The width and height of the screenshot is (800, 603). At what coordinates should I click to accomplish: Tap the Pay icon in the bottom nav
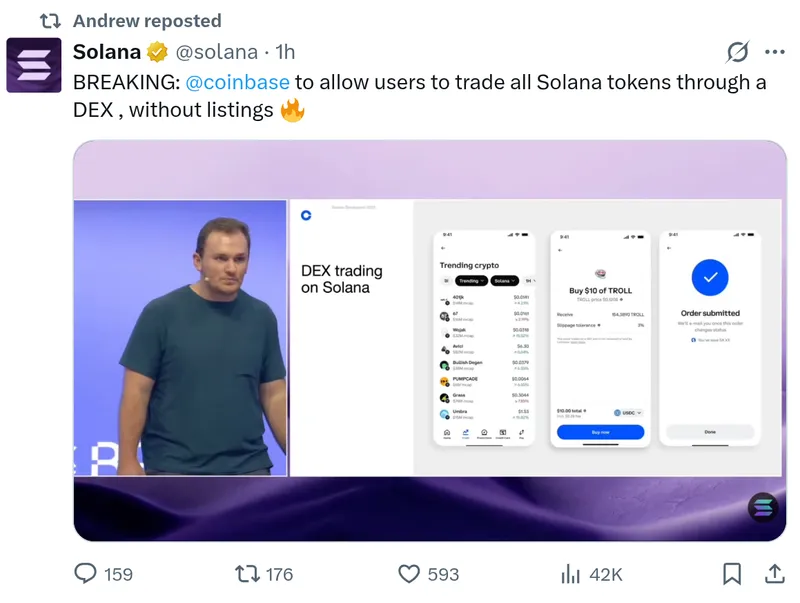521,431
